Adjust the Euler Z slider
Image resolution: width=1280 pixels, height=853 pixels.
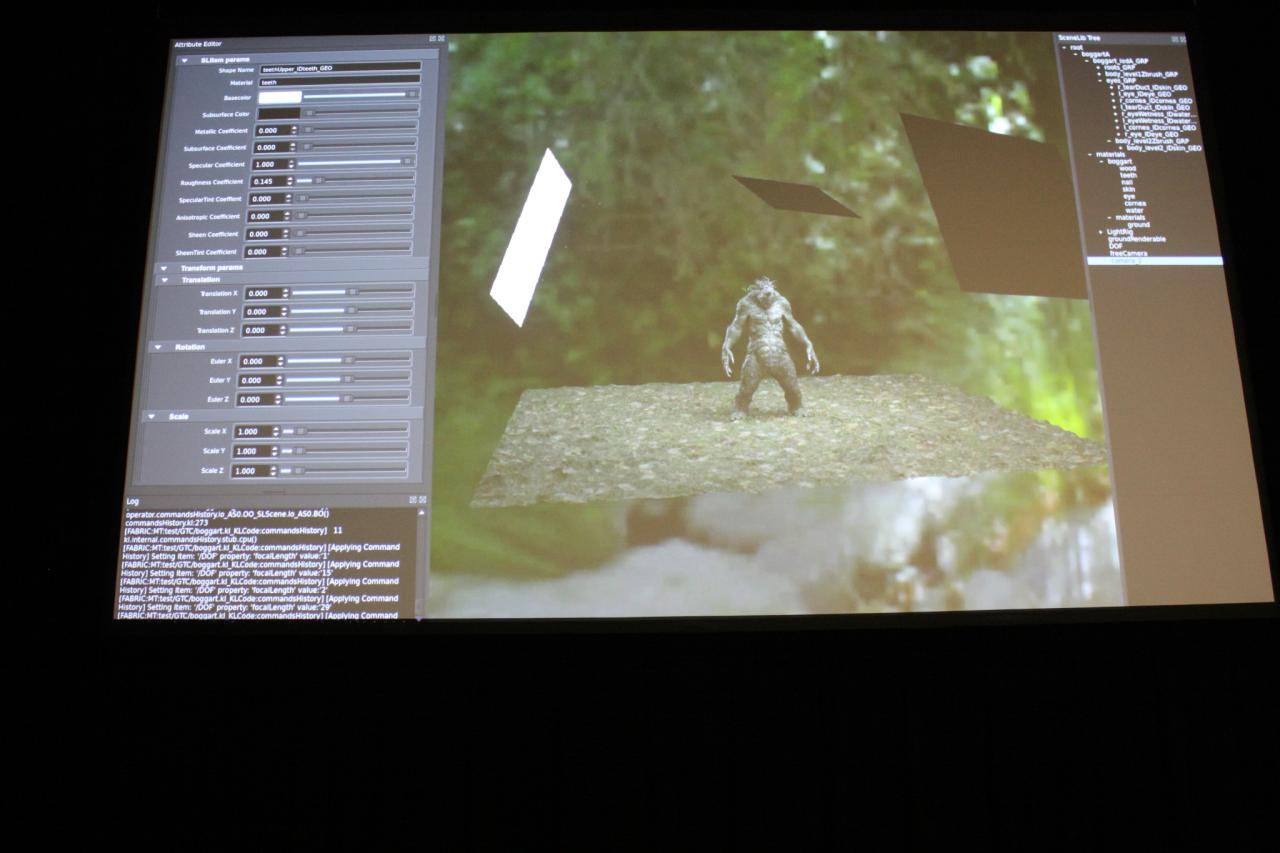click(346, 397)
